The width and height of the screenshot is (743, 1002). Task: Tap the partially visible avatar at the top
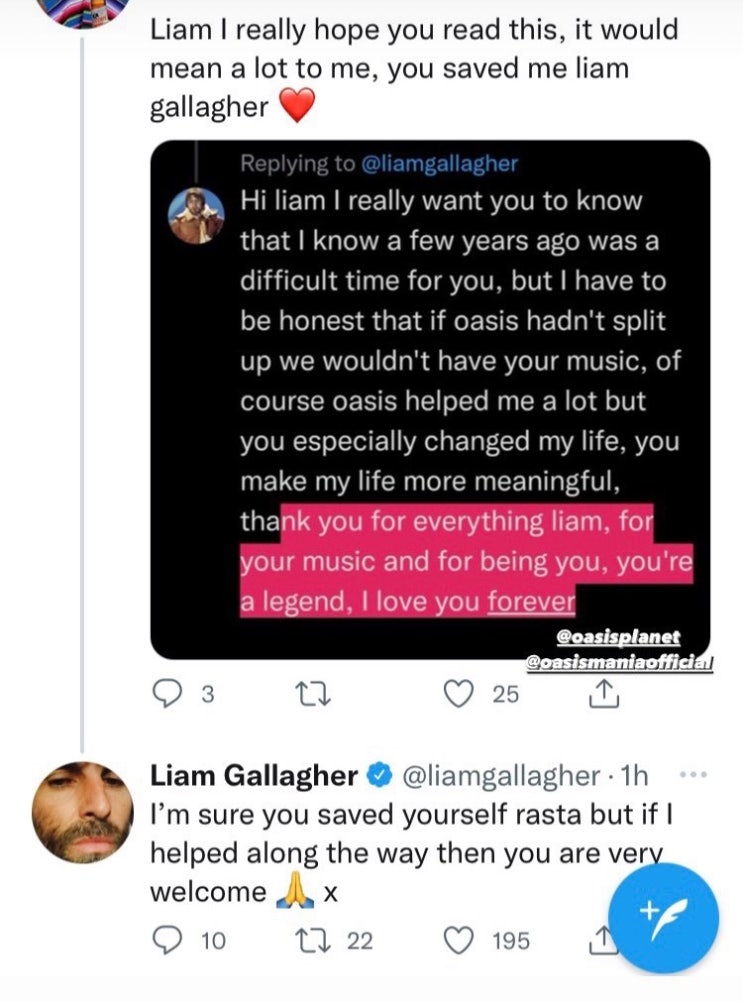point(91,10)
